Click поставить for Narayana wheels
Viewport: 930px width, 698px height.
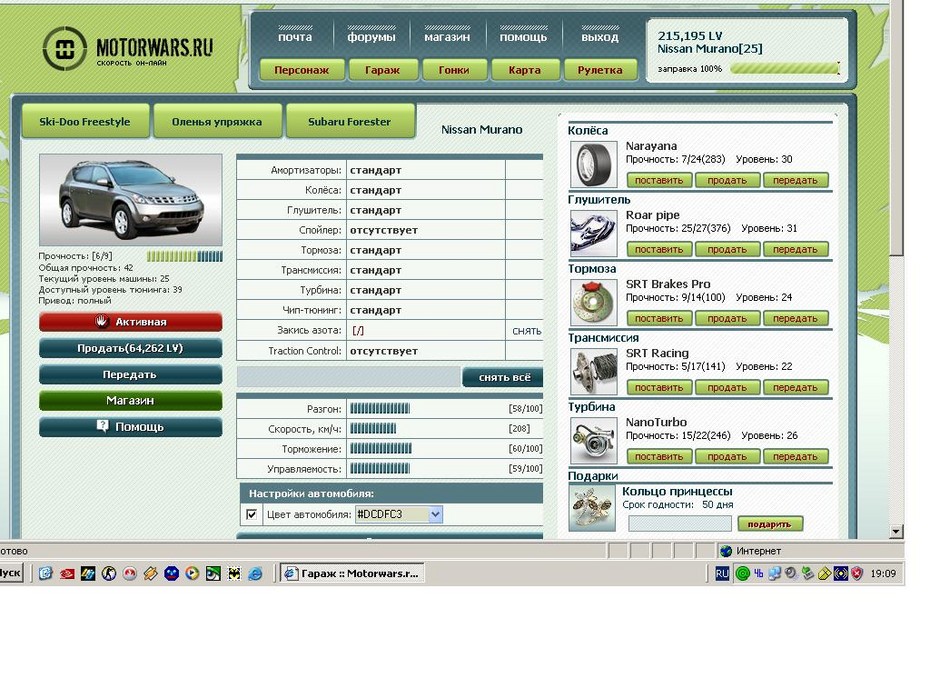659,180
